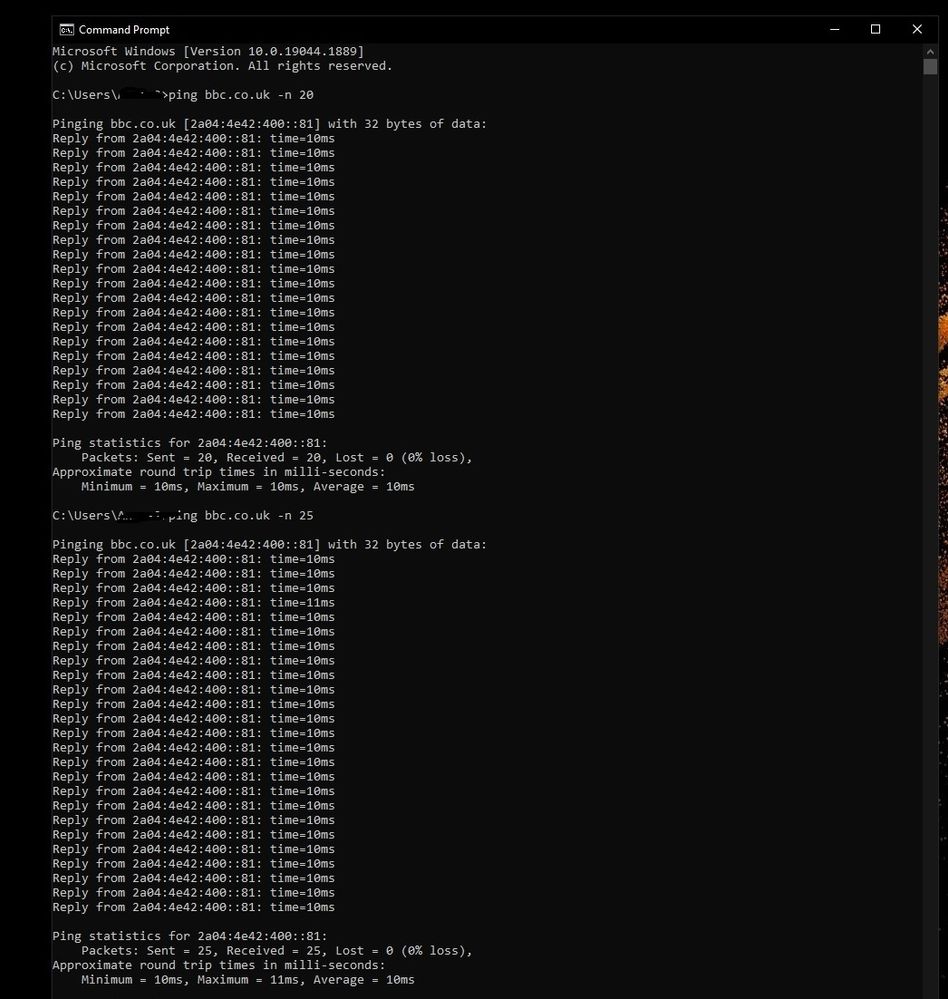Click the first "Pinging bbc.co.uk" output line

[269, 124]
